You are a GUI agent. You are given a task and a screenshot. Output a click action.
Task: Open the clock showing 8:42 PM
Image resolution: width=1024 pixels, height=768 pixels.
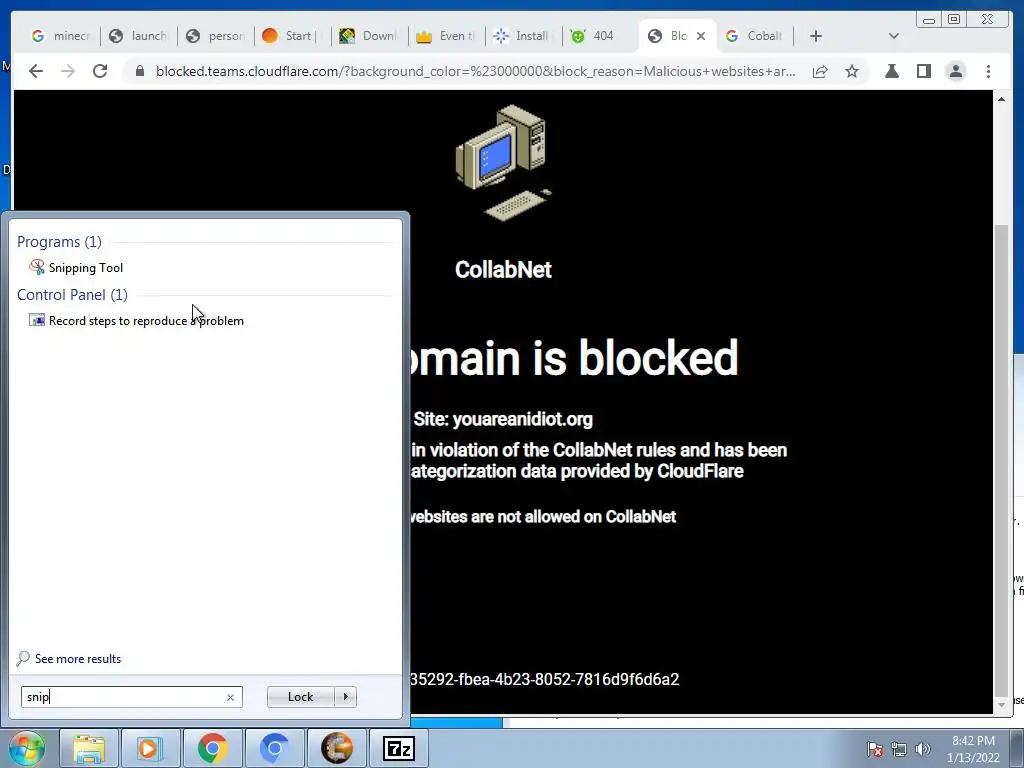(973, 749)
